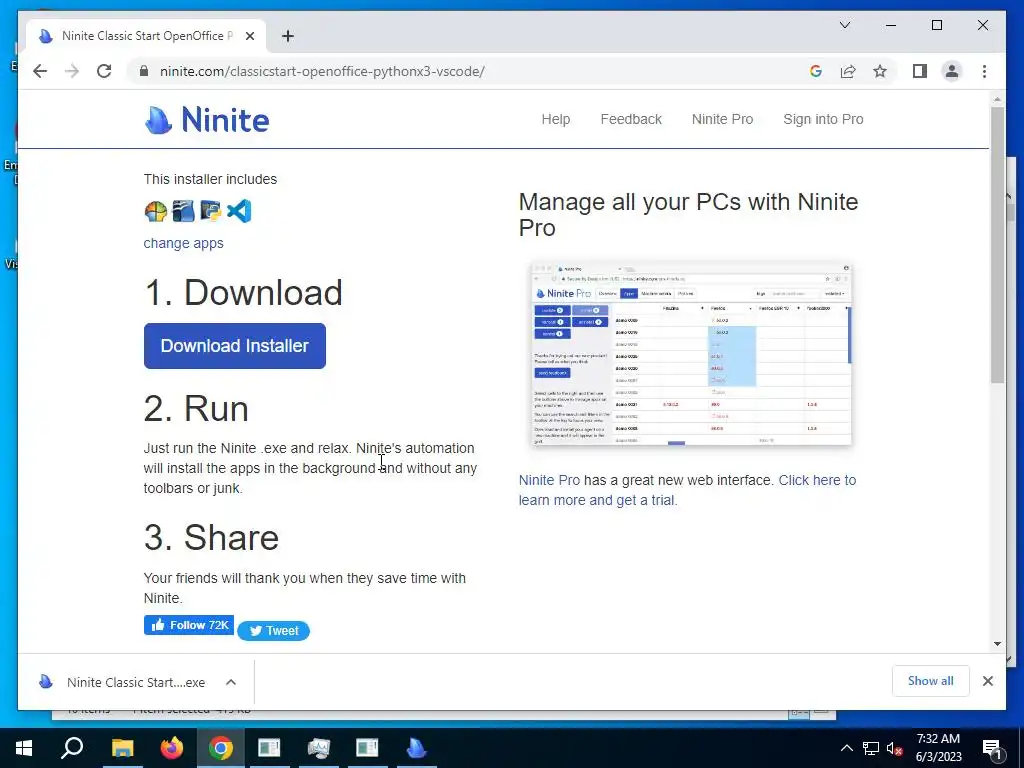Click the muted volume tray icon
The image size is (1024, 768).
coord(894,749)
